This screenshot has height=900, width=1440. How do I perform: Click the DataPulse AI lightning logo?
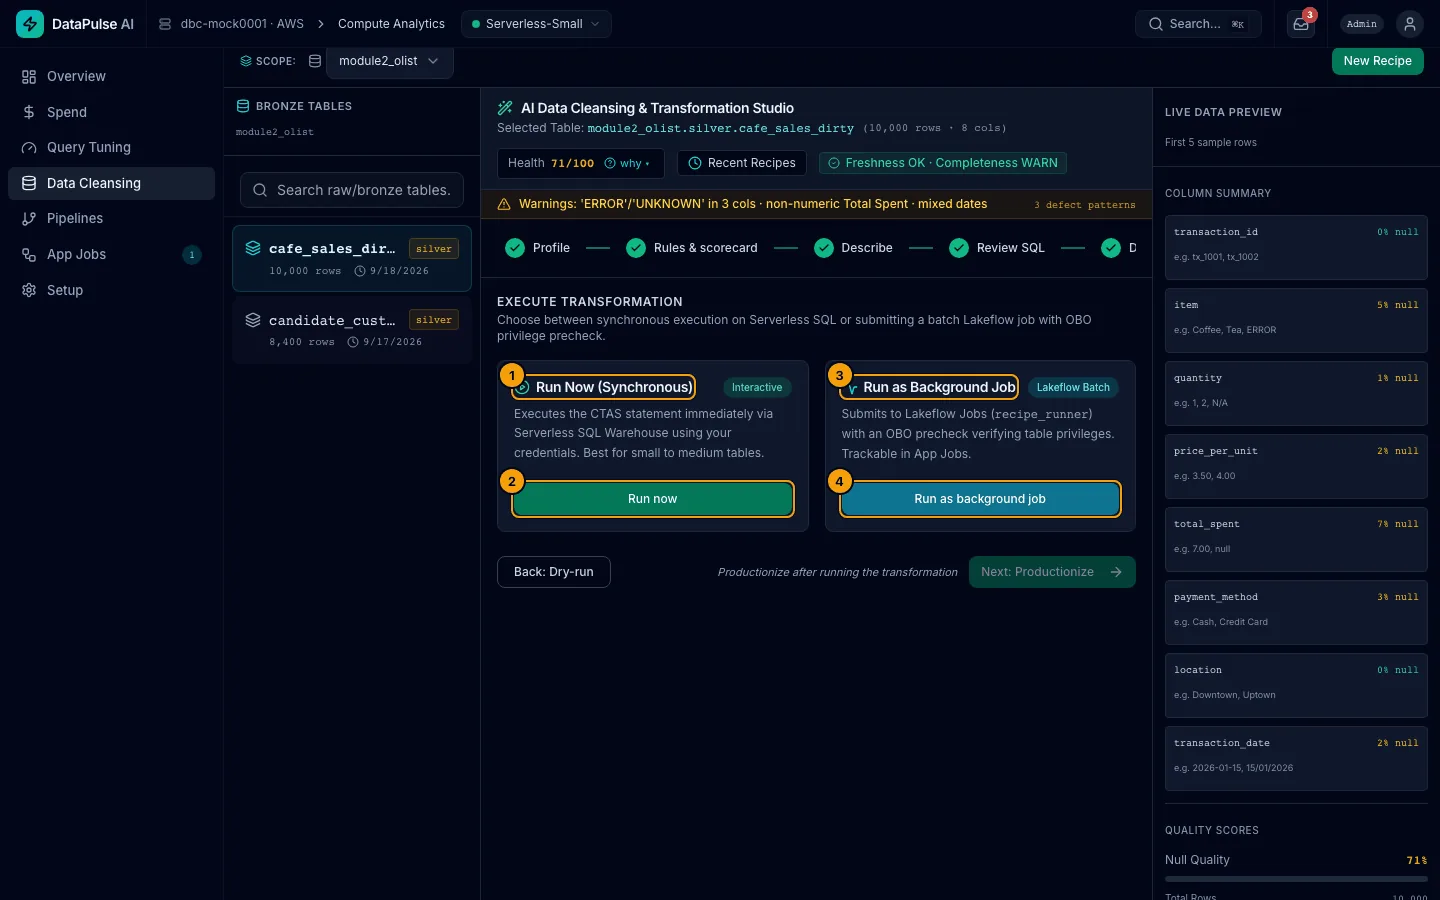click(30, 24)
